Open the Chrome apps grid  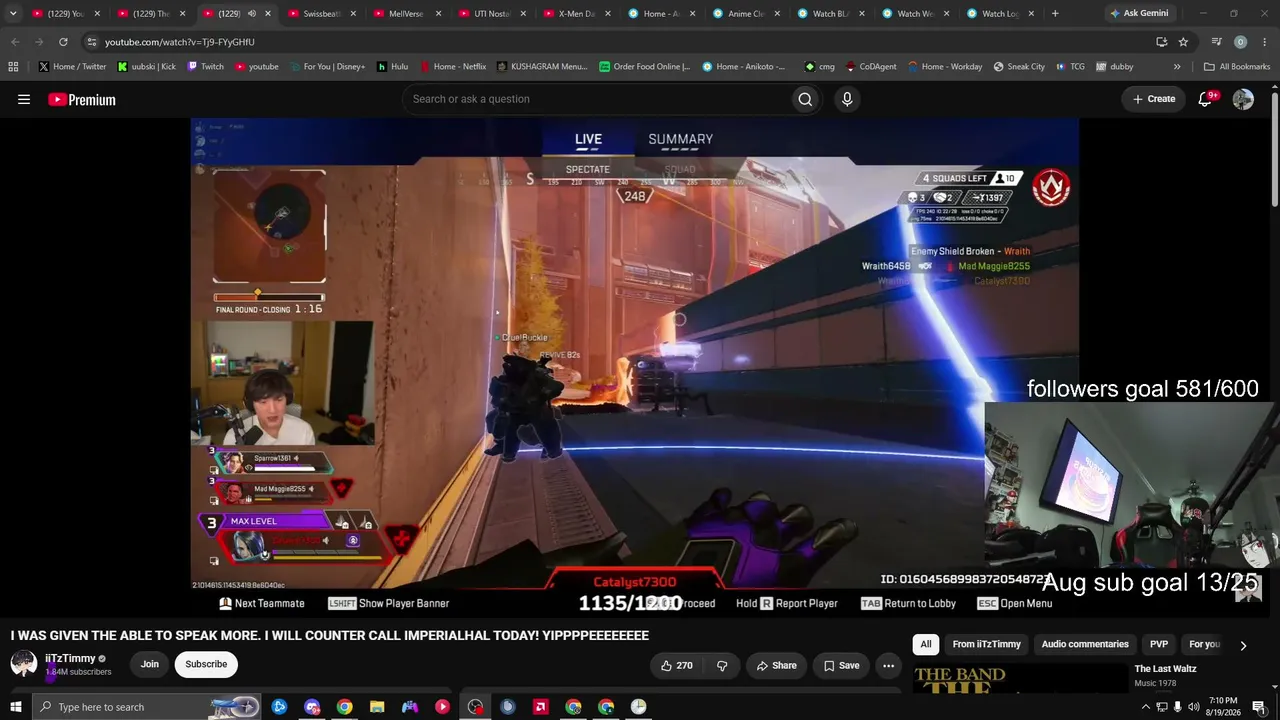pos(13,67)
